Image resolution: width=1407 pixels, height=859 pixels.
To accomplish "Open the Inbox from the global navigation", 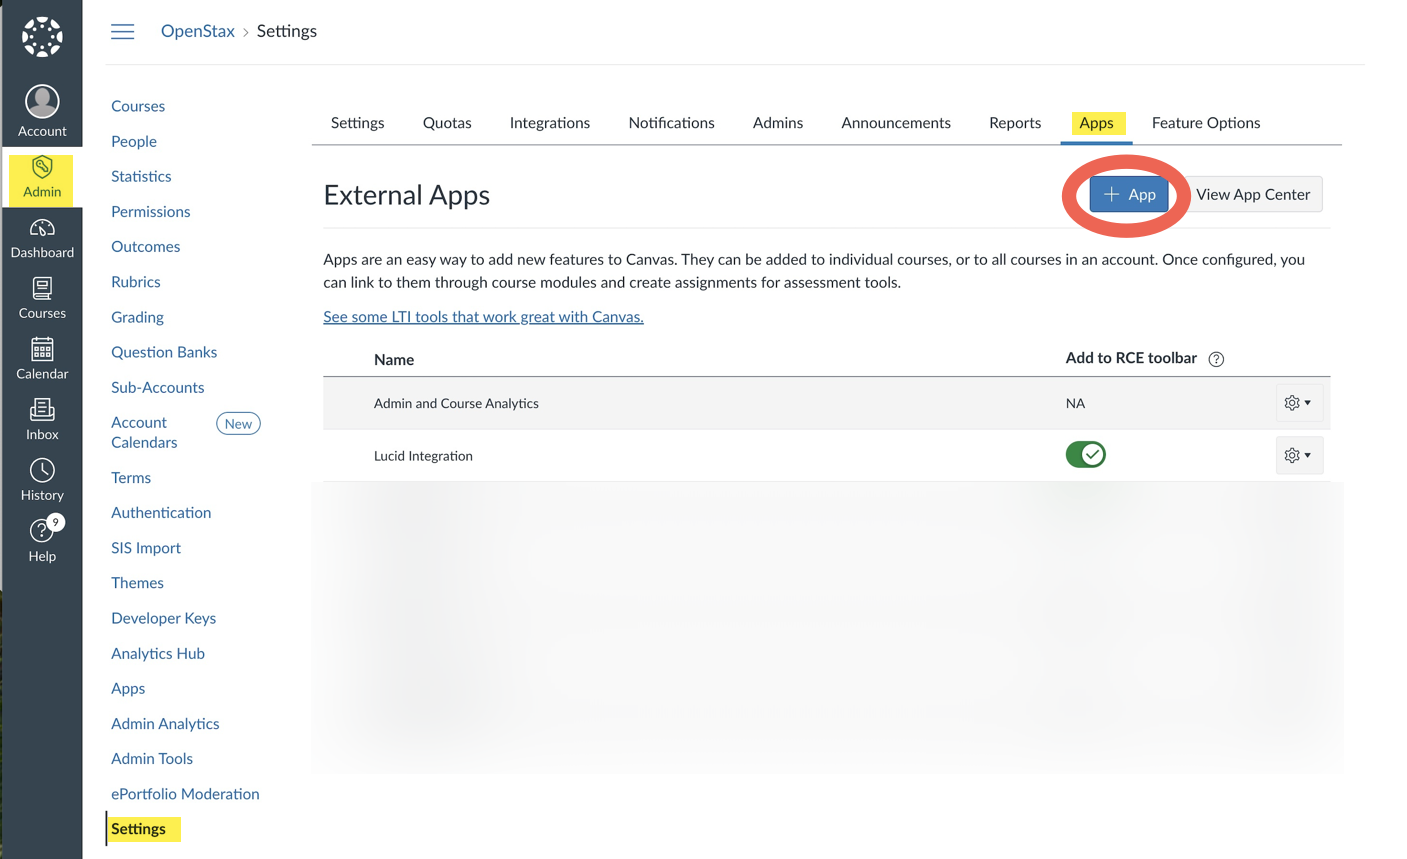I will point(42,418).
